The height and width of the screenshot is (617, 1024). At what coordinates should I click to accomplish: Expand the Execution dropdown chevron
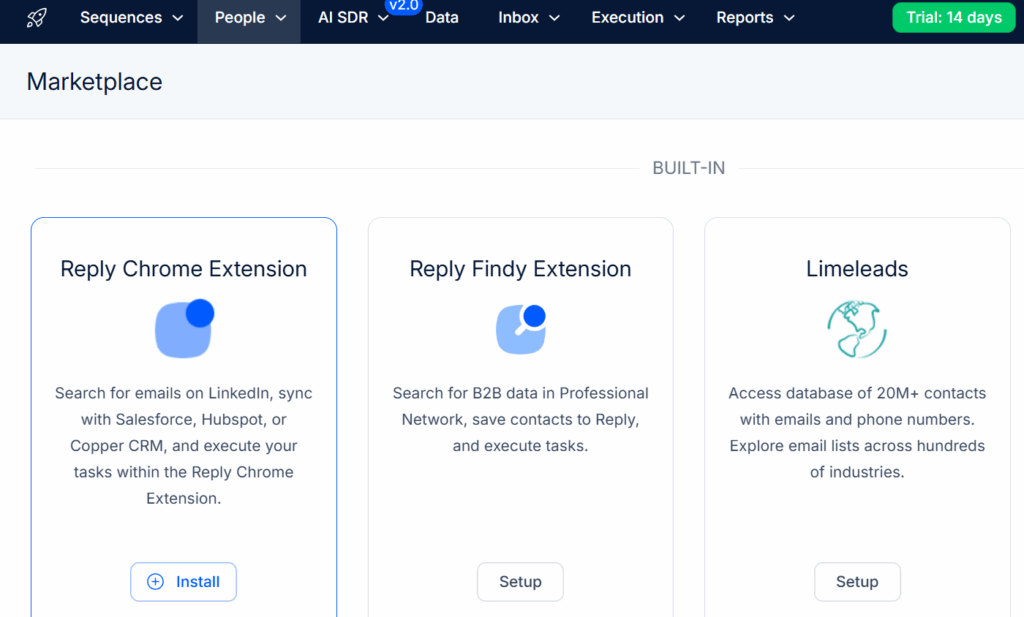[679, 18]
